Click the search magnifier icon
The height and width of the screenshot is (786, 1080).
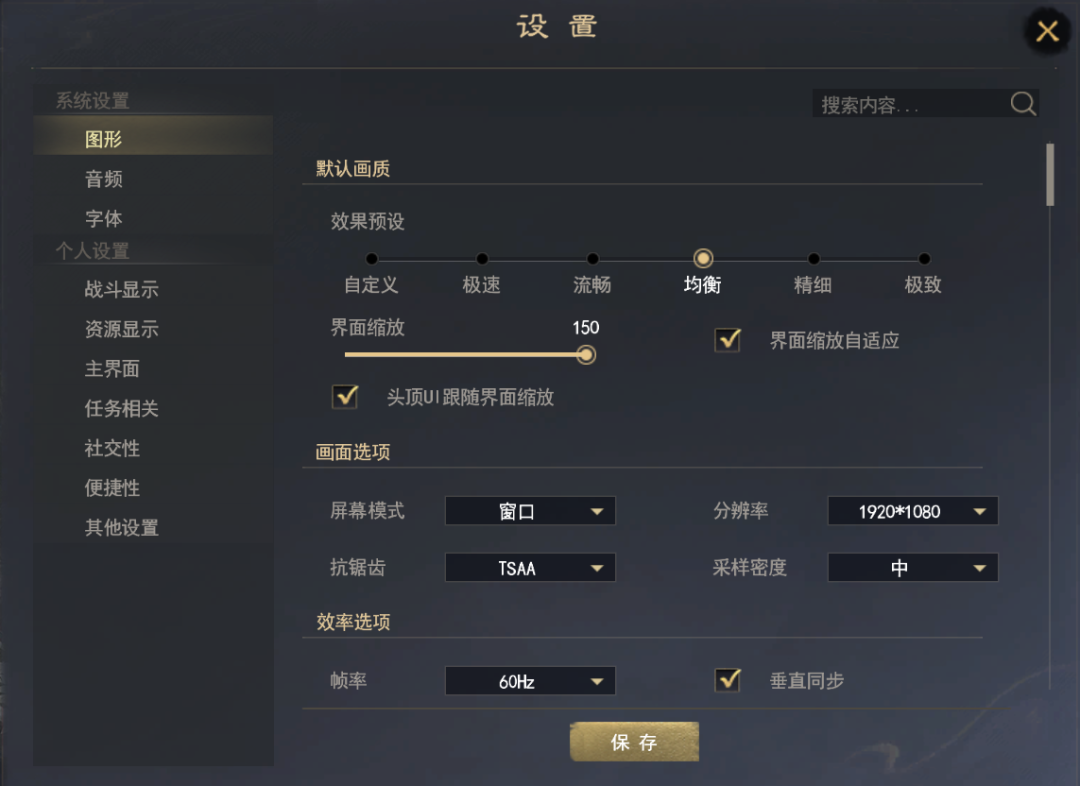point(1023,104)
